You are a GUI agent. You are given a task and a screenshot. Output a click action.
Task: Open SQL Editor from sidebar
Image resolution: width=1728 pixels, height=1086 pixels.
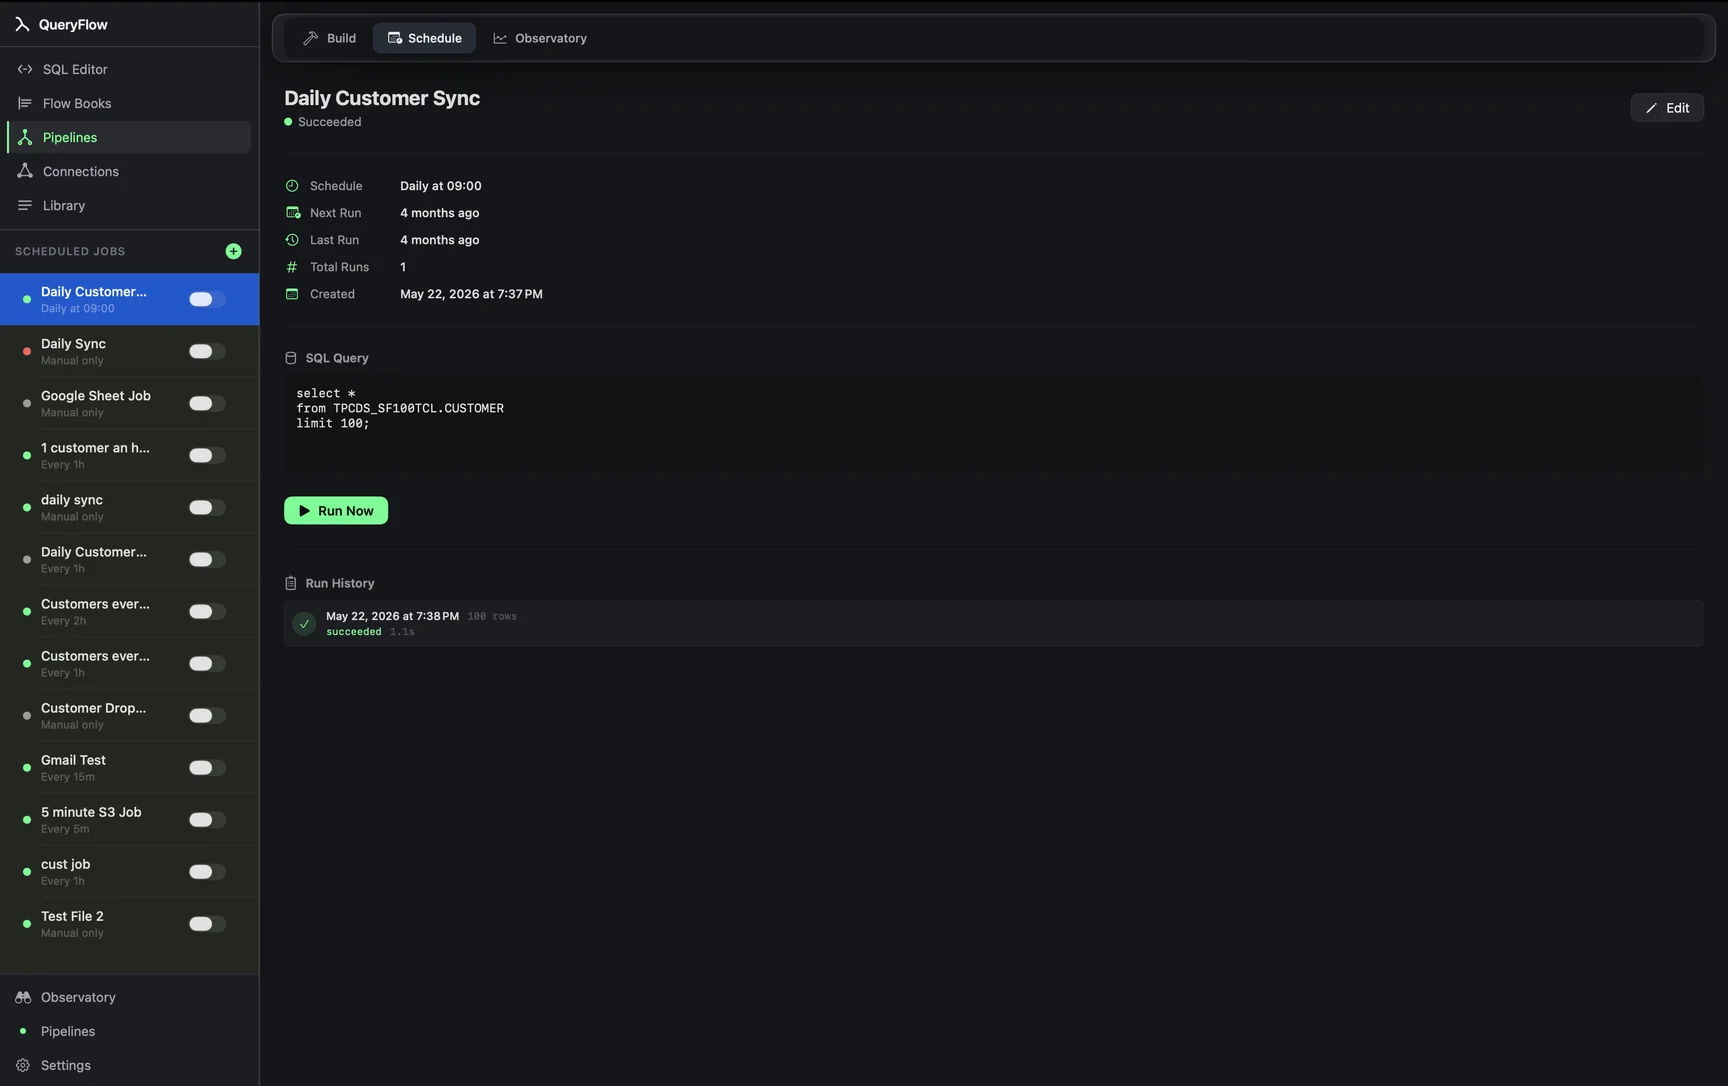(x=129, y=69)
